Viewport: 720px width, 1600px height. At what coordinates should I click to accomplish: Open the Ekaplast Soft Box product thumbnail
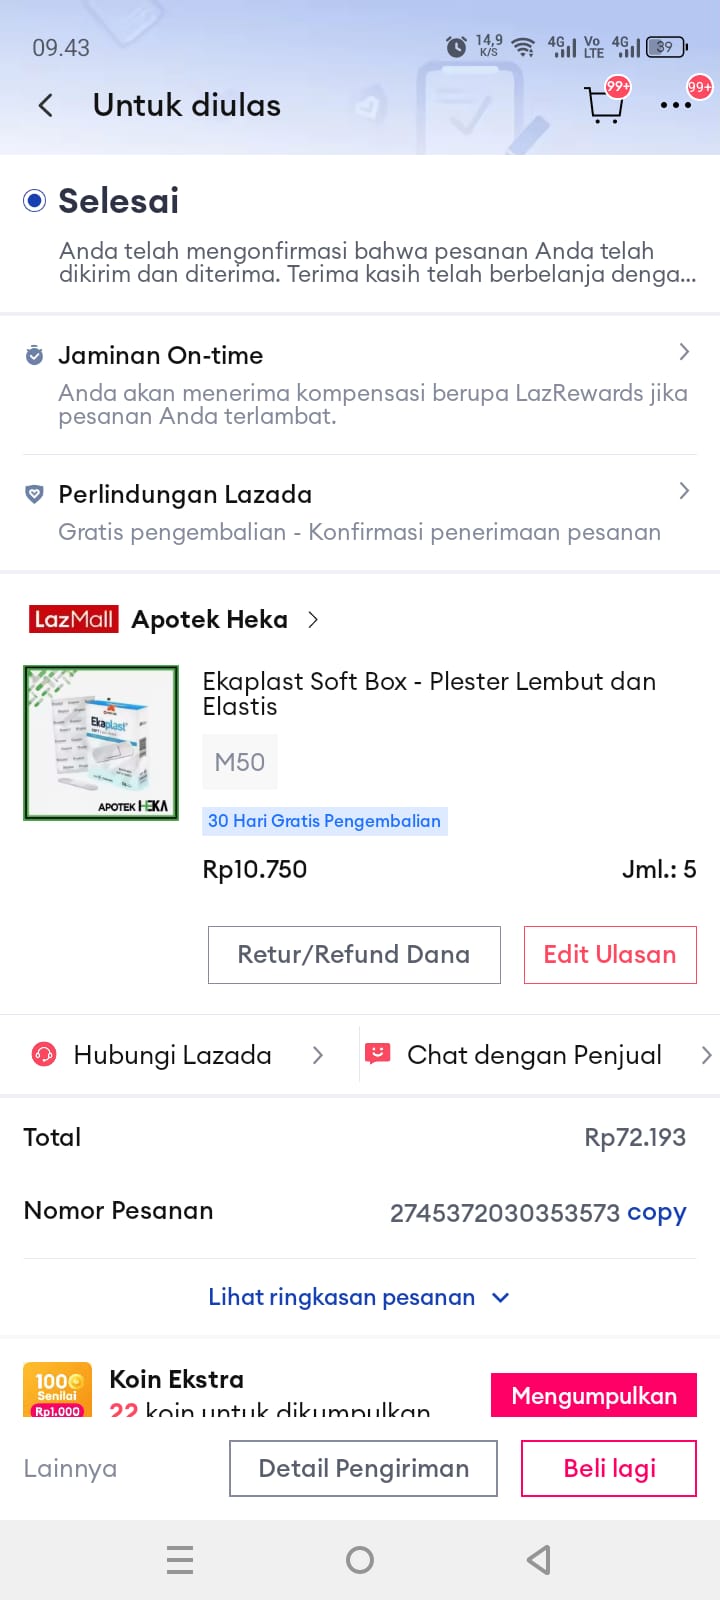click(x=101, y=743)
